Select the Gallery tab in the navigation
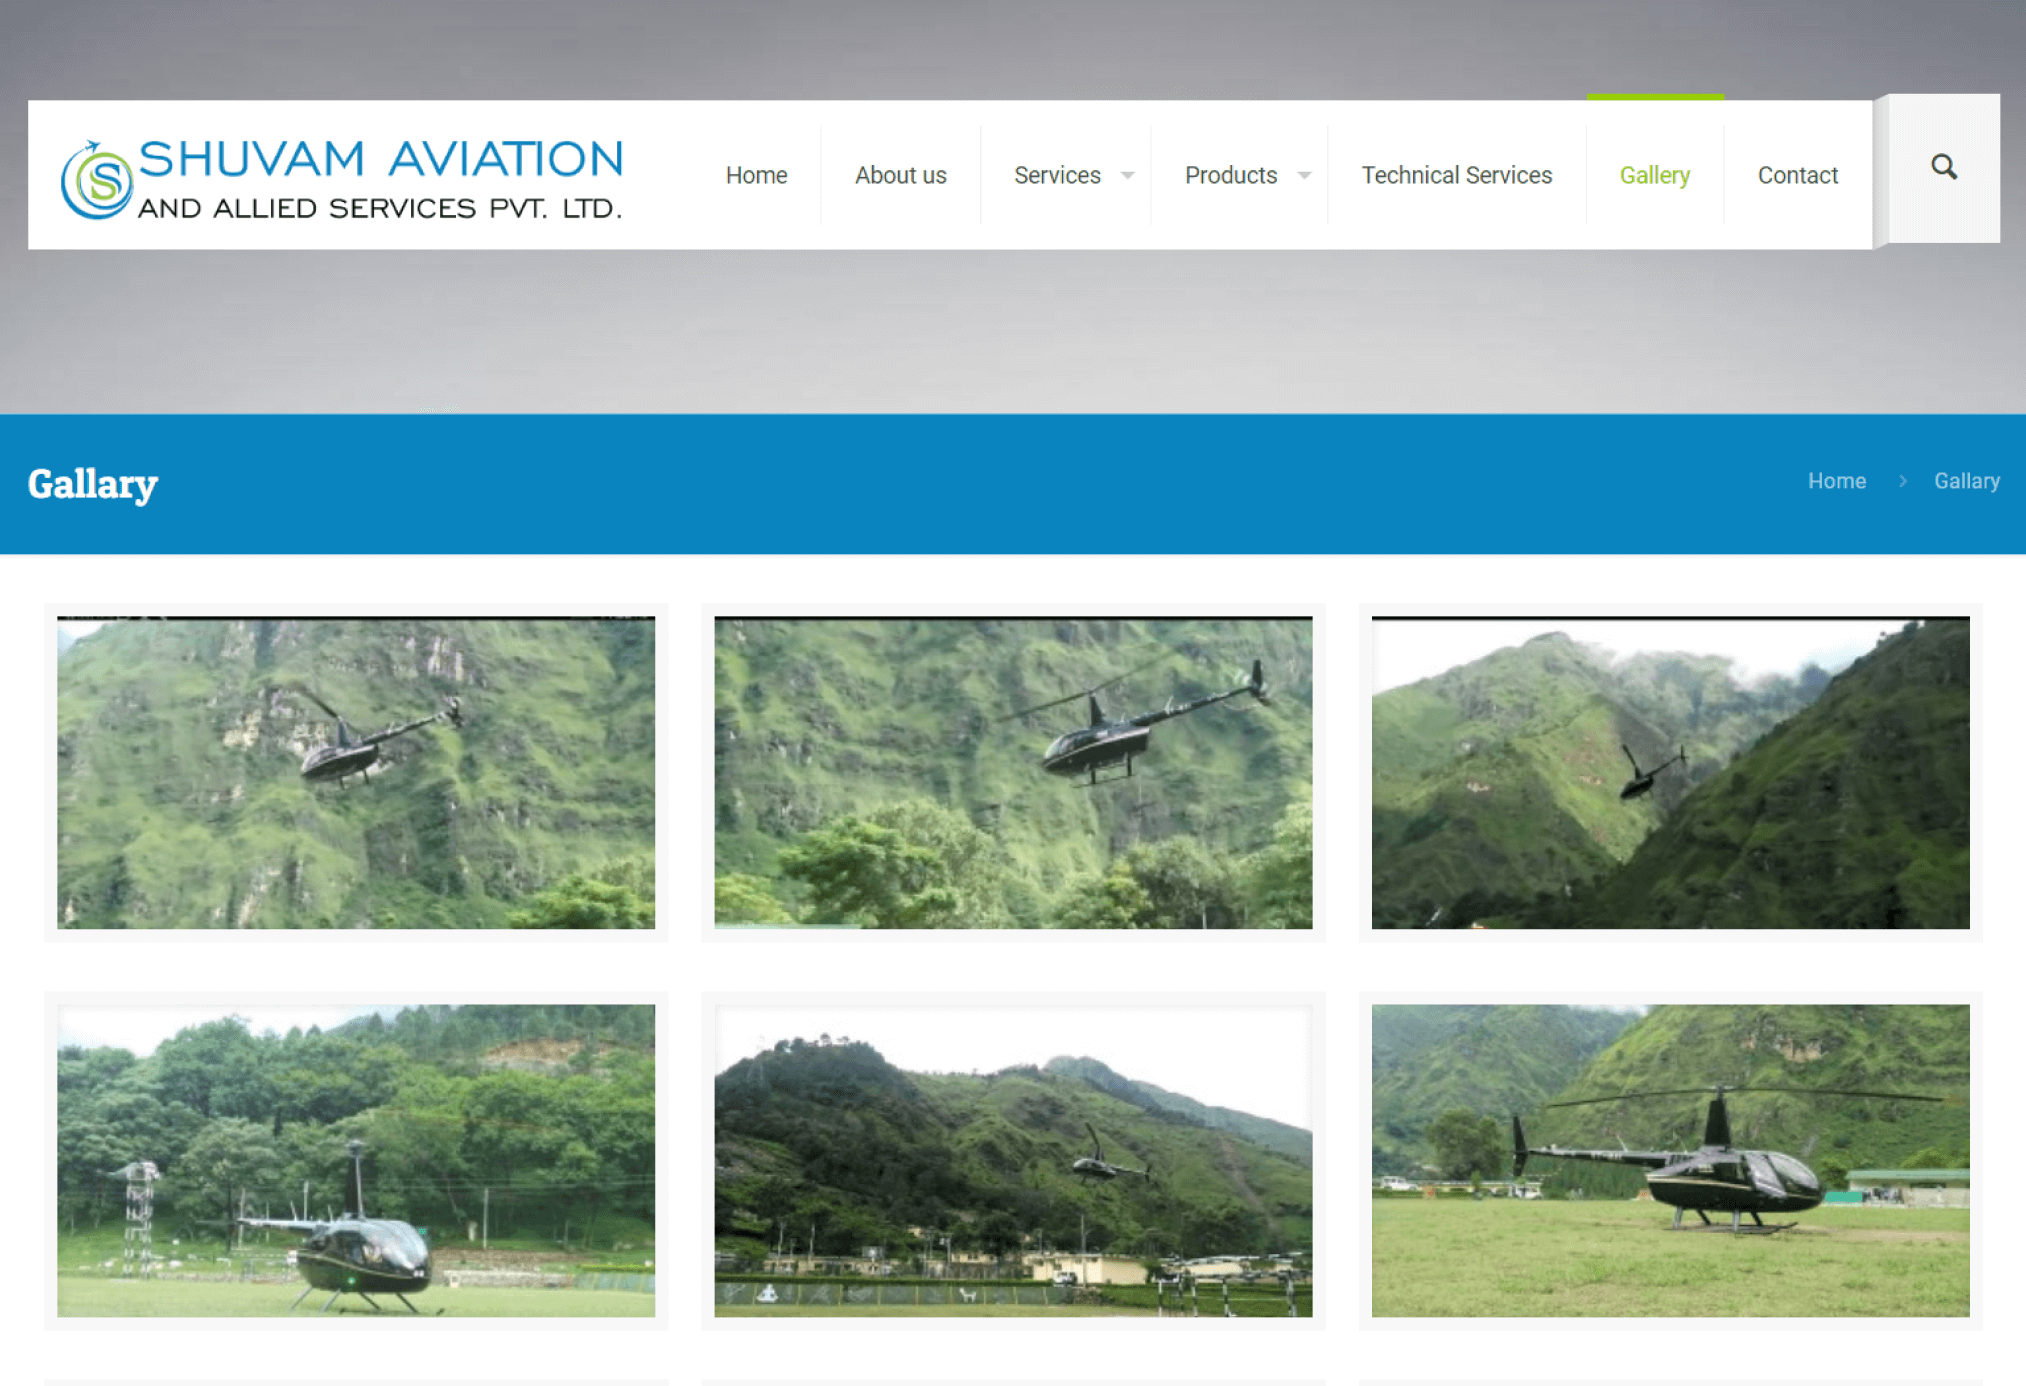 pyautogui.click(x=1655, y=175)
